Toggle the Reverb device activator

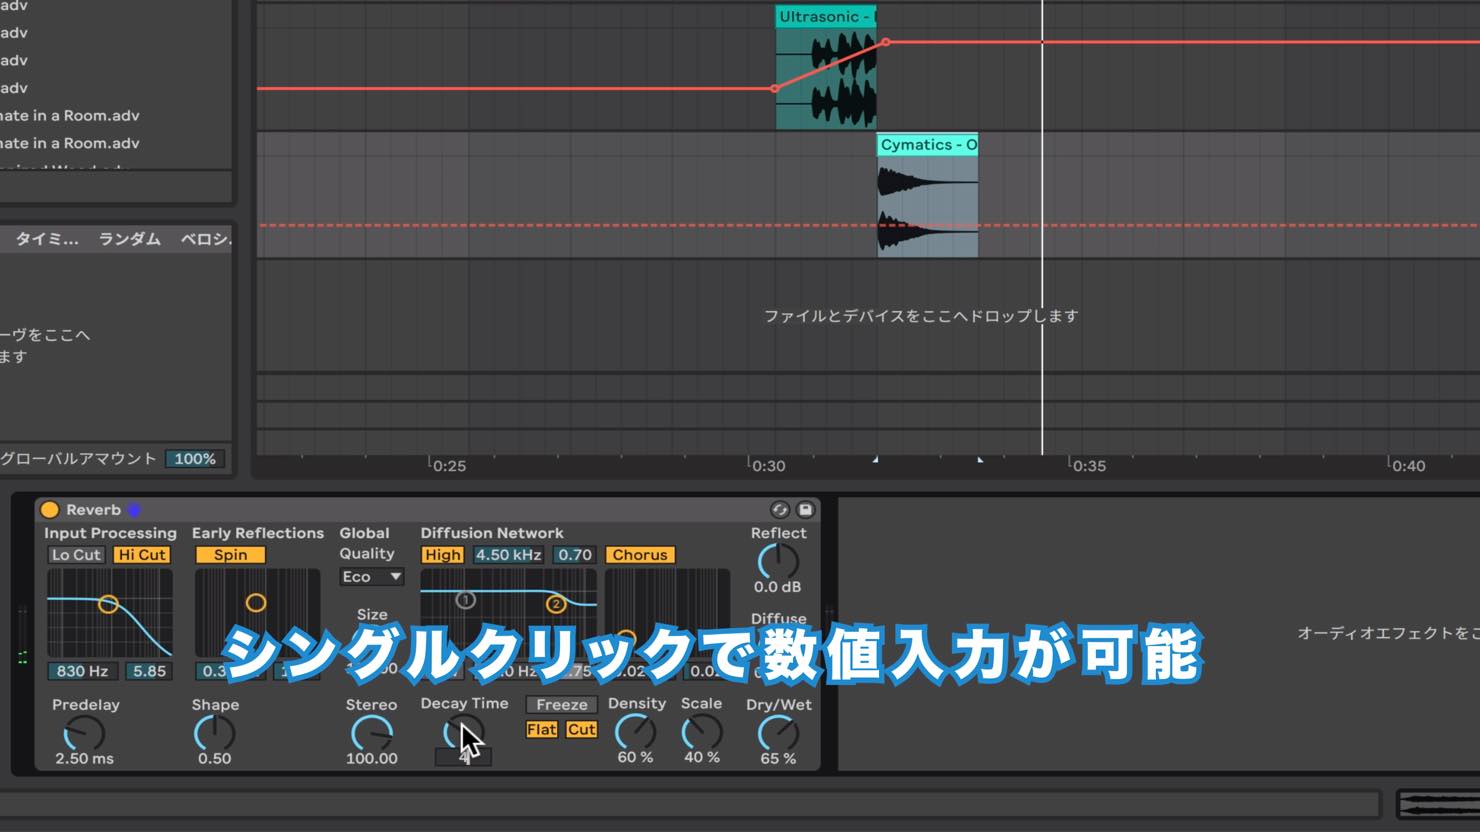pos(49,510)
